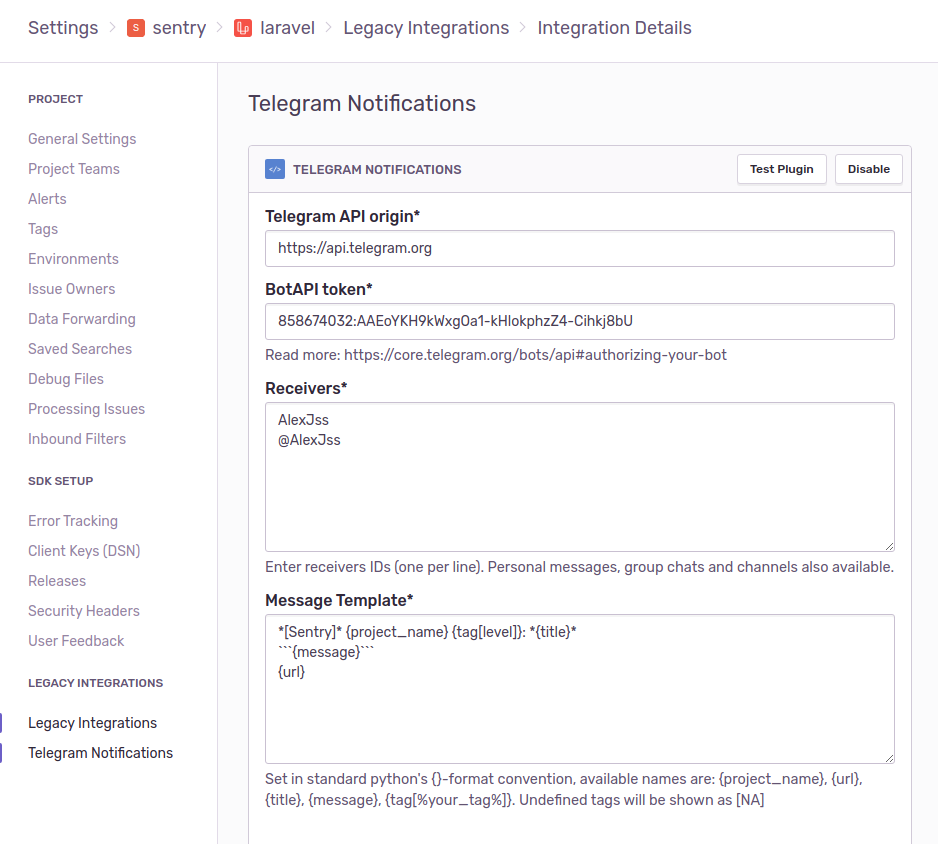Open Error Tracking in sidebar
The height and width of the screenshot is (844, 938).
73,521
